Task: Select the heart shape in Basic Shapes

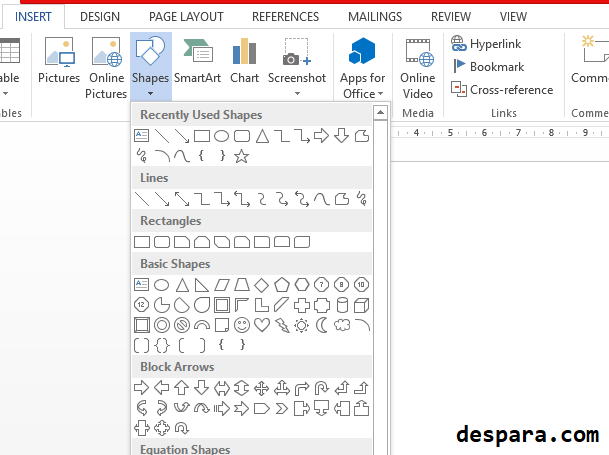Action: (262, 325)
